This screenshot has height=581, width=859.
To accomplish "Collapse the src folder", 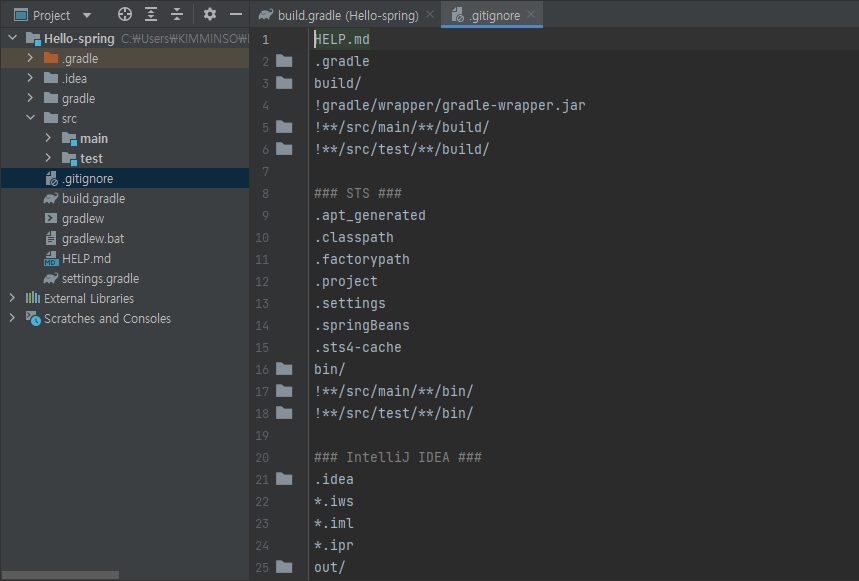I will 31,118.
